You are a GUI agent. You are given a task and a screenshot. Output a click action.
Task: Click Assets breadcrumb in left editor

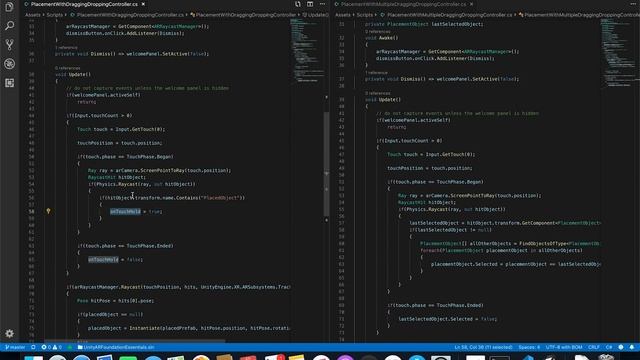pyautogui.click(x=33, y=15)
